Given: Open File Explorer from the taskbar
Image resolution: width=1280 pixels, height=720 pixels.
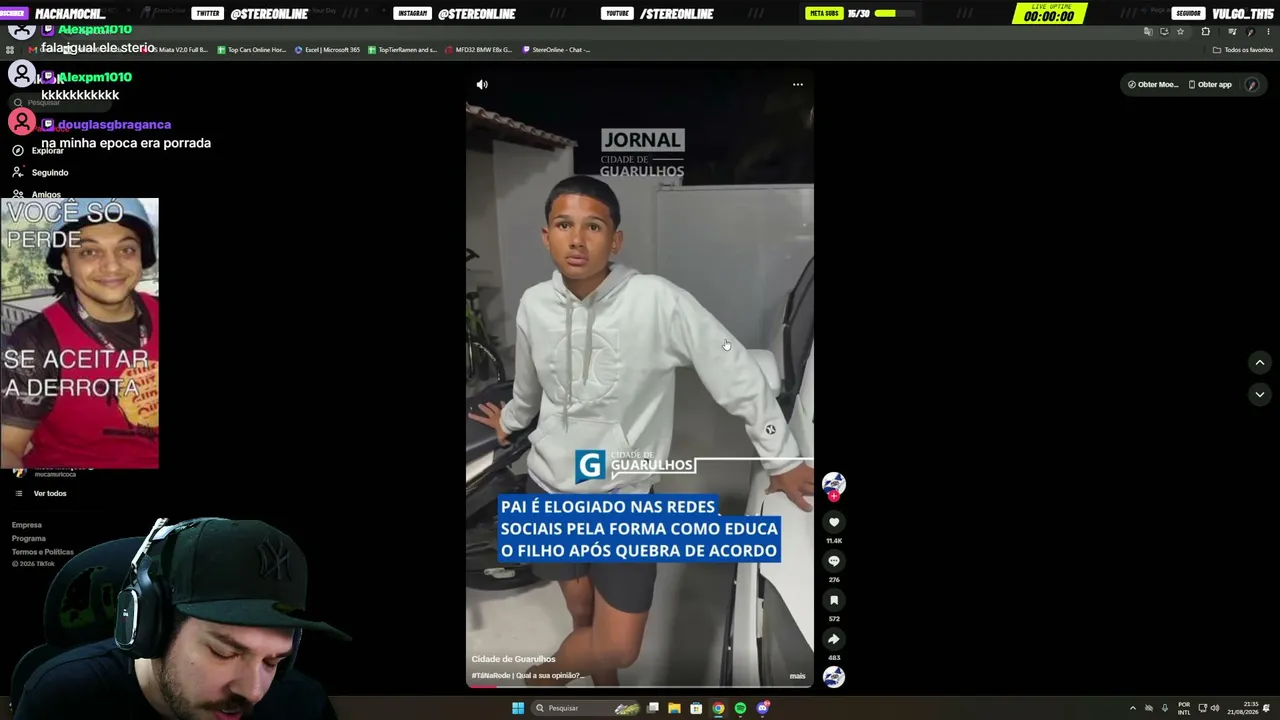Looking at the screenshot, I should 674,708.
